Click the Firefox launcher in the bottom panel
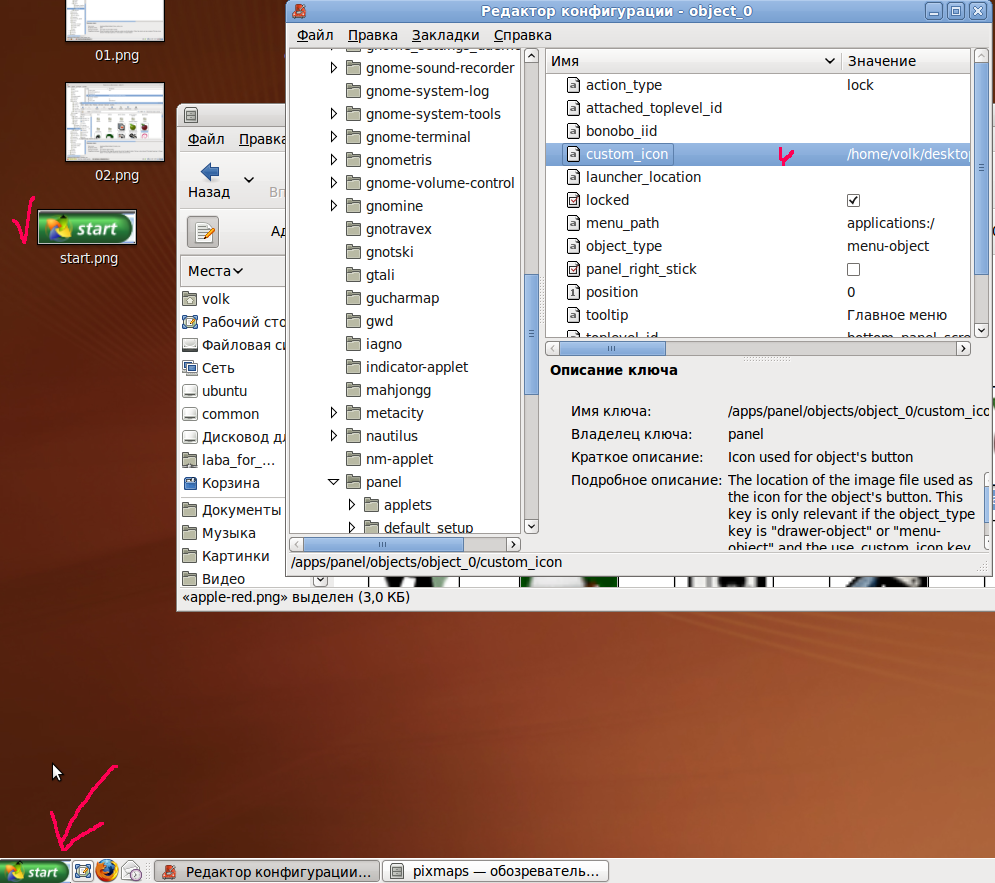The image size is (995, 883). 107,871
